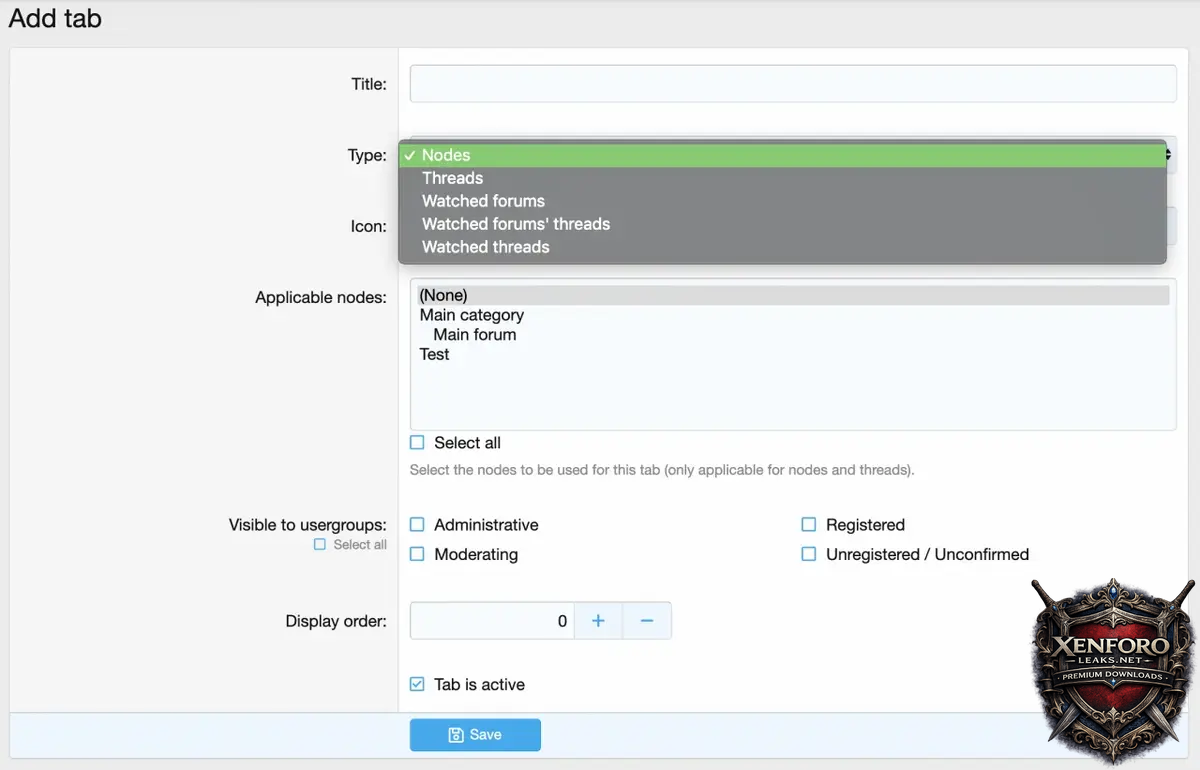The height and width of the screenshot is (770, 1200).
Task: Click the XenForo Leaks shield logo
Action: [1113, 667]
